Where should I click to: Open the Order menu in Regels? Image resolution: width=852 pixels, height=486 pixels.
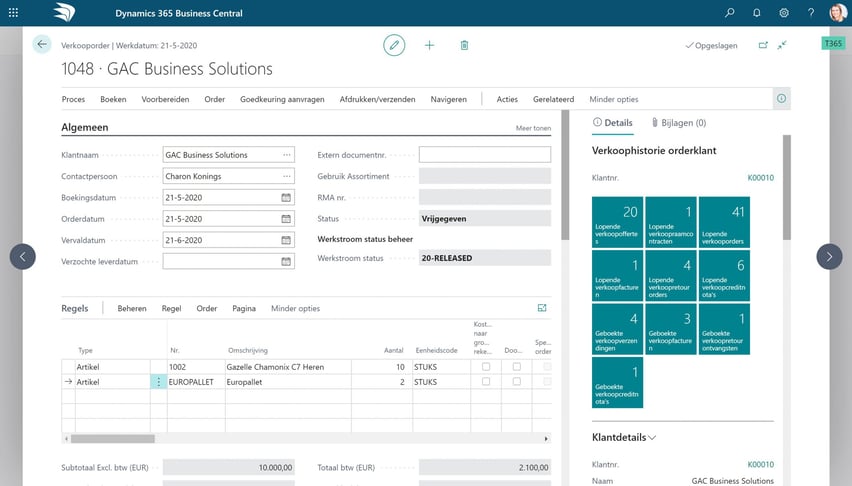[x=206, y=308]
